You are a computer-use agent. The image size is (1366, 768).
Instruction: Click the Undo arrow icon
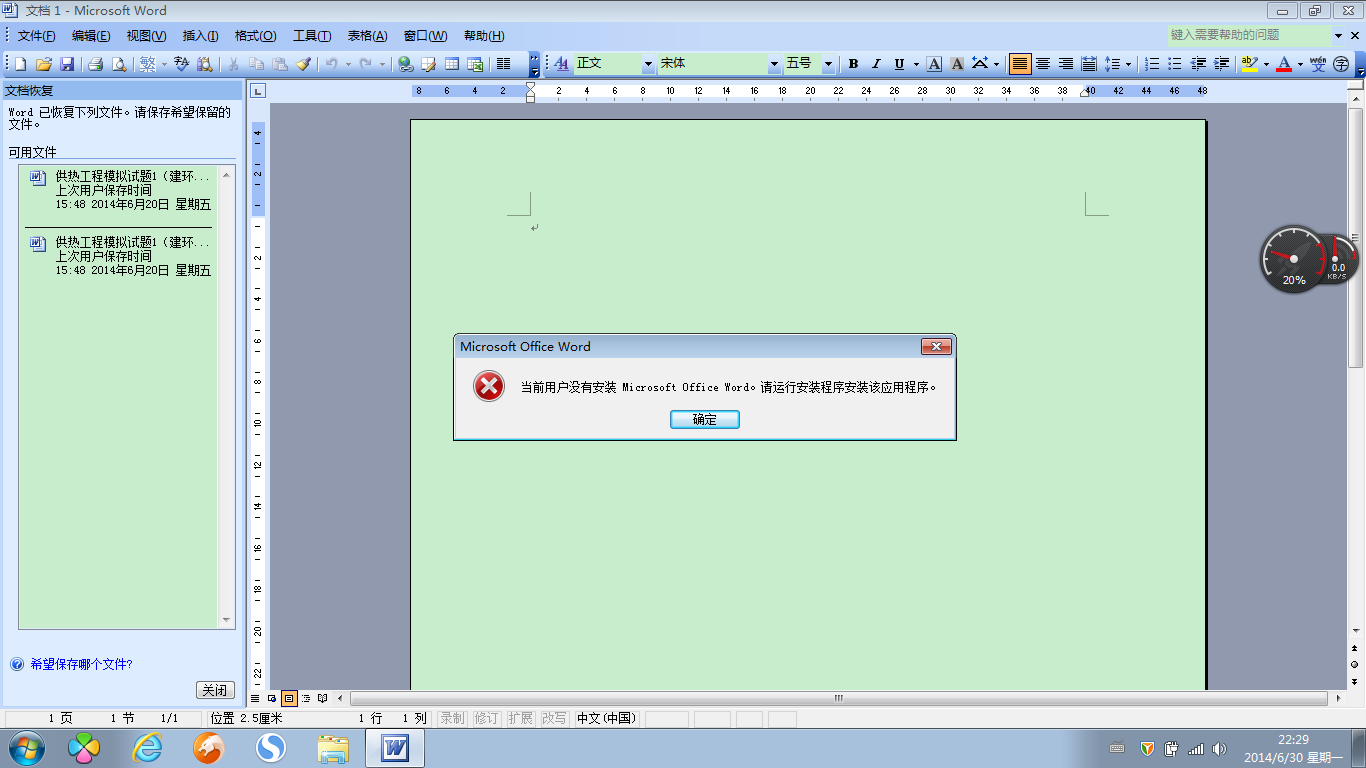pyautogui.click(x=331, y=64)
